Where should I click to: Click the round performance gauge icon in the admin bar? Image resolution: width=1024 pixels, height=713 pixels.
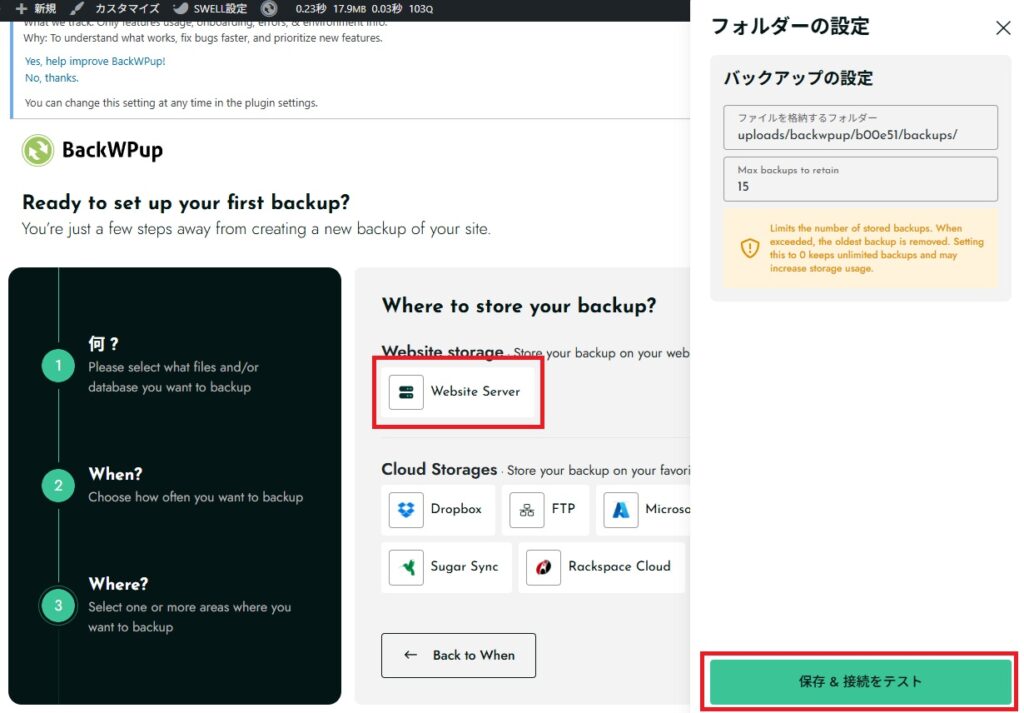coord(269,9)
